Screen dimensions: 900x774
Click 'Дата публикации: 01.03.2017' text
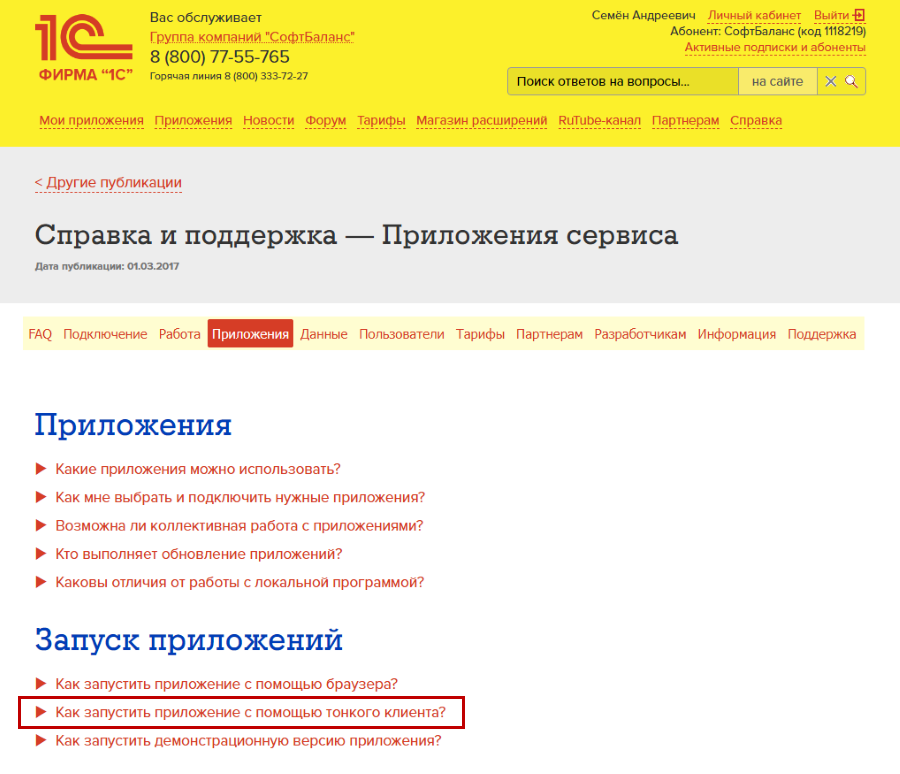(107, 266)
